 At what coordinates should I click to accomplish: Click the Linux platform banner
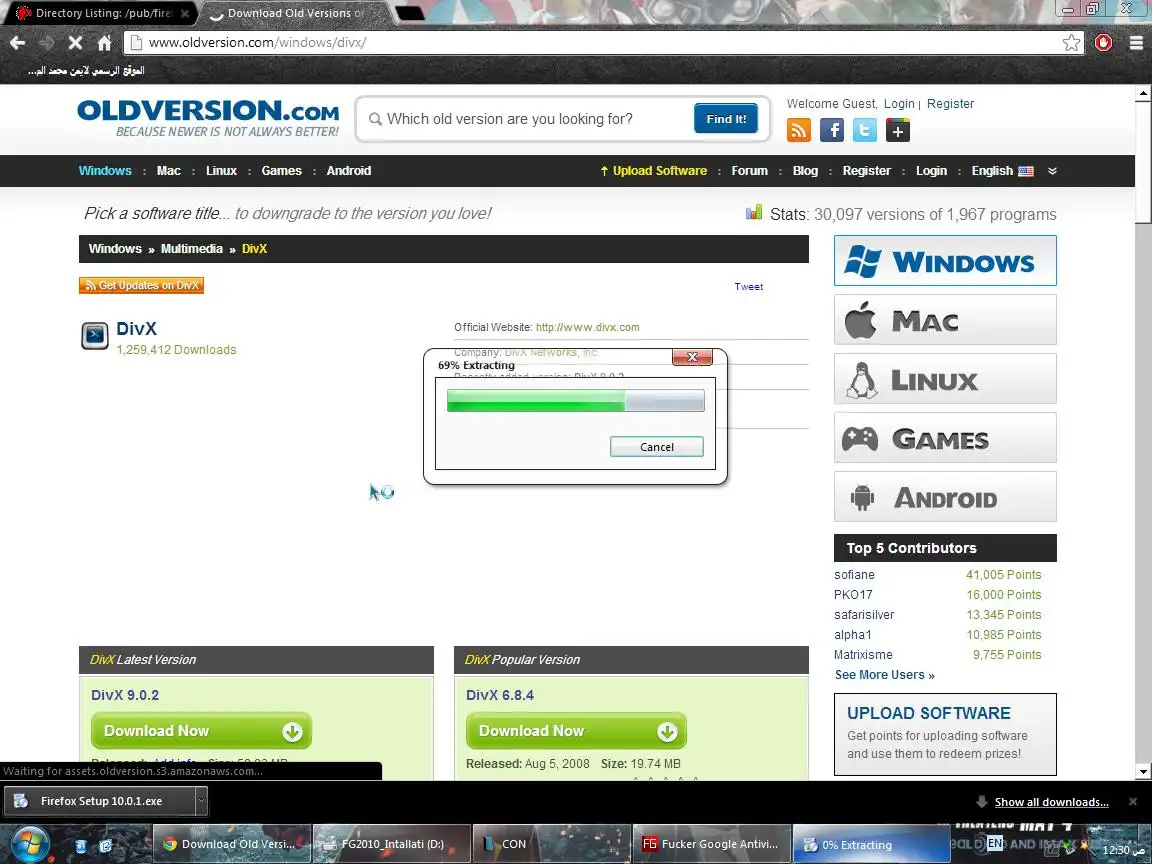coord(945,378)
